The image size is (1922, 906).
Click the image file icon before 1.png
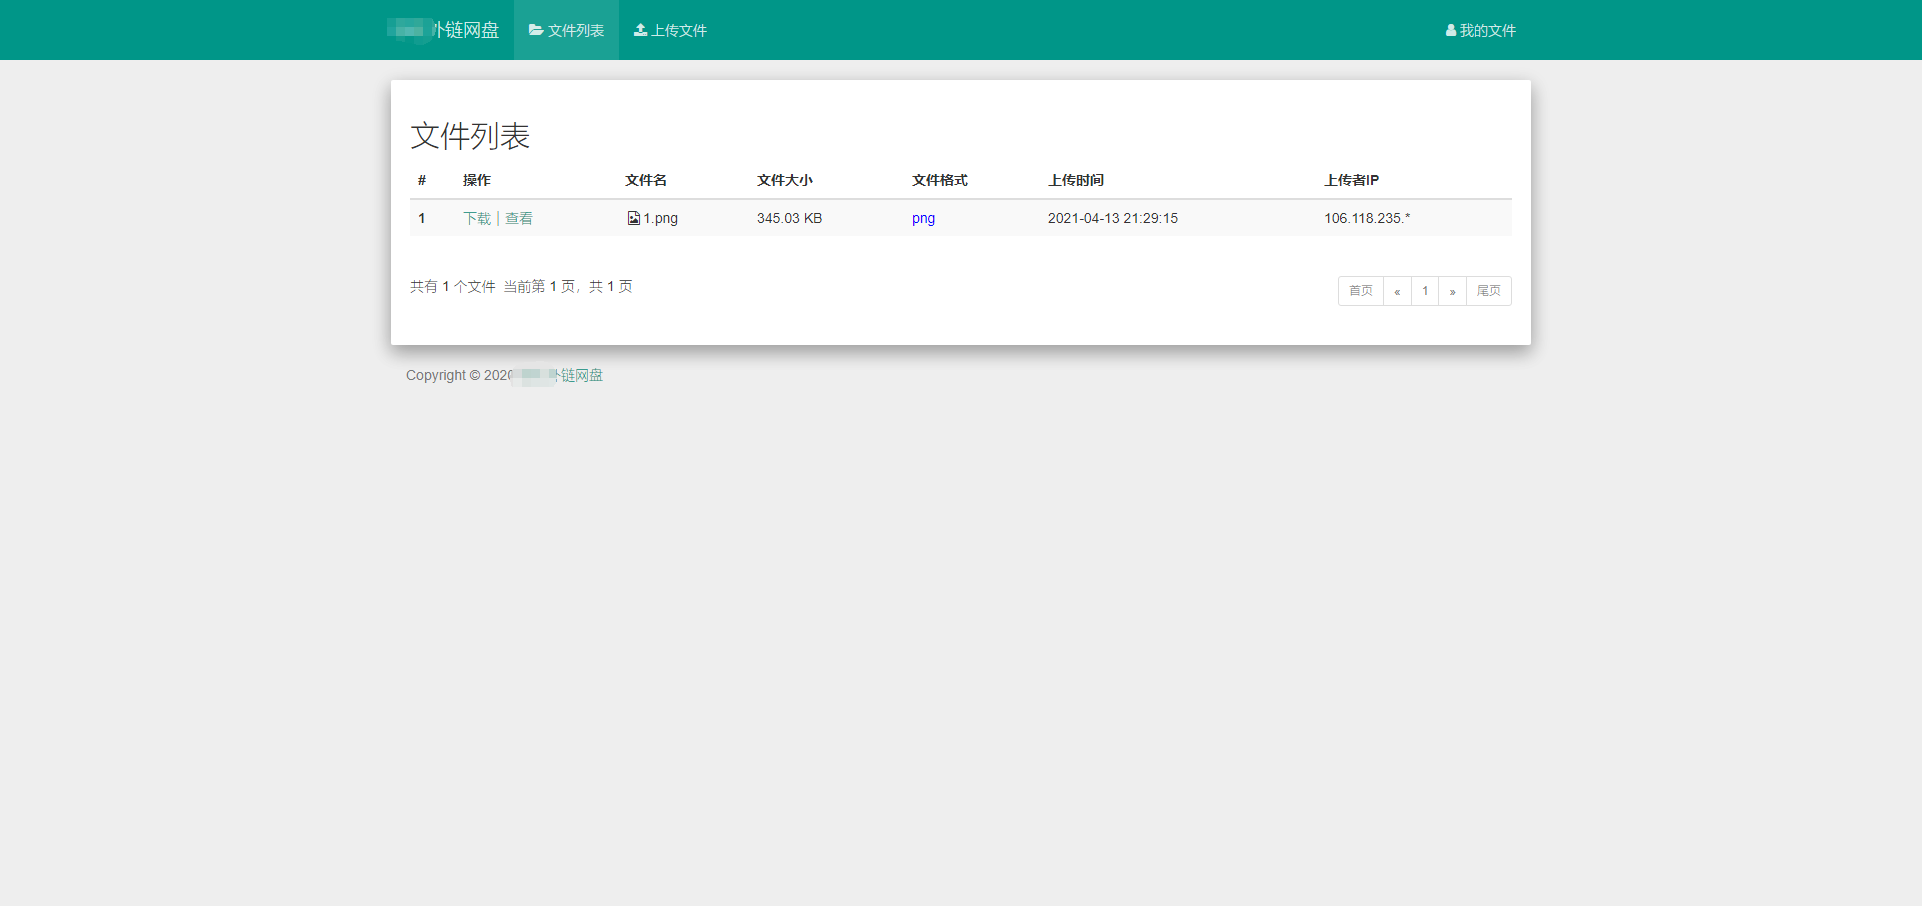(633, 218)
